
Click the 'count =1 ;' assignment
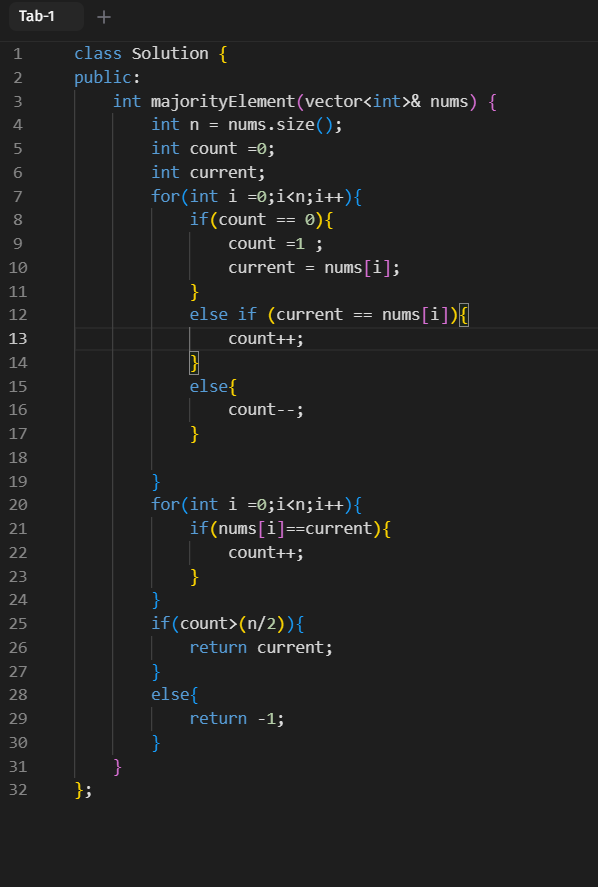(x=276, y=244)
